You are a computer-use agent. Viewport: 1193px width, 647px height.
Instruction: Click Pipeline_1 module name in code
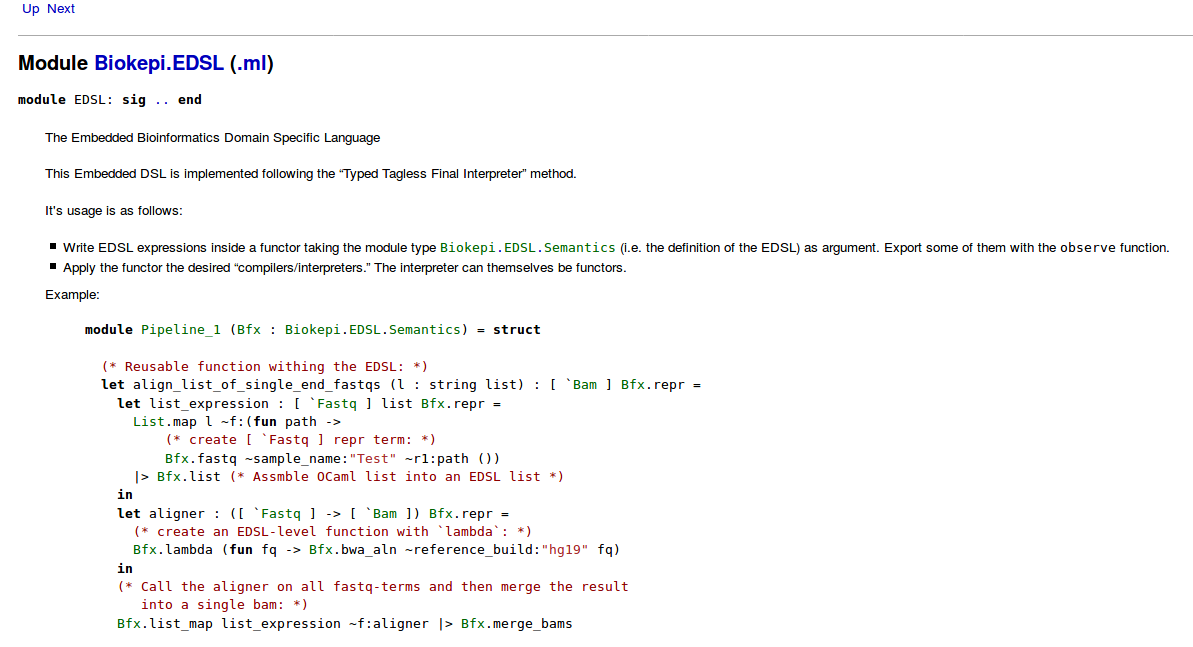pyautogui.click(x=181, y=330)
